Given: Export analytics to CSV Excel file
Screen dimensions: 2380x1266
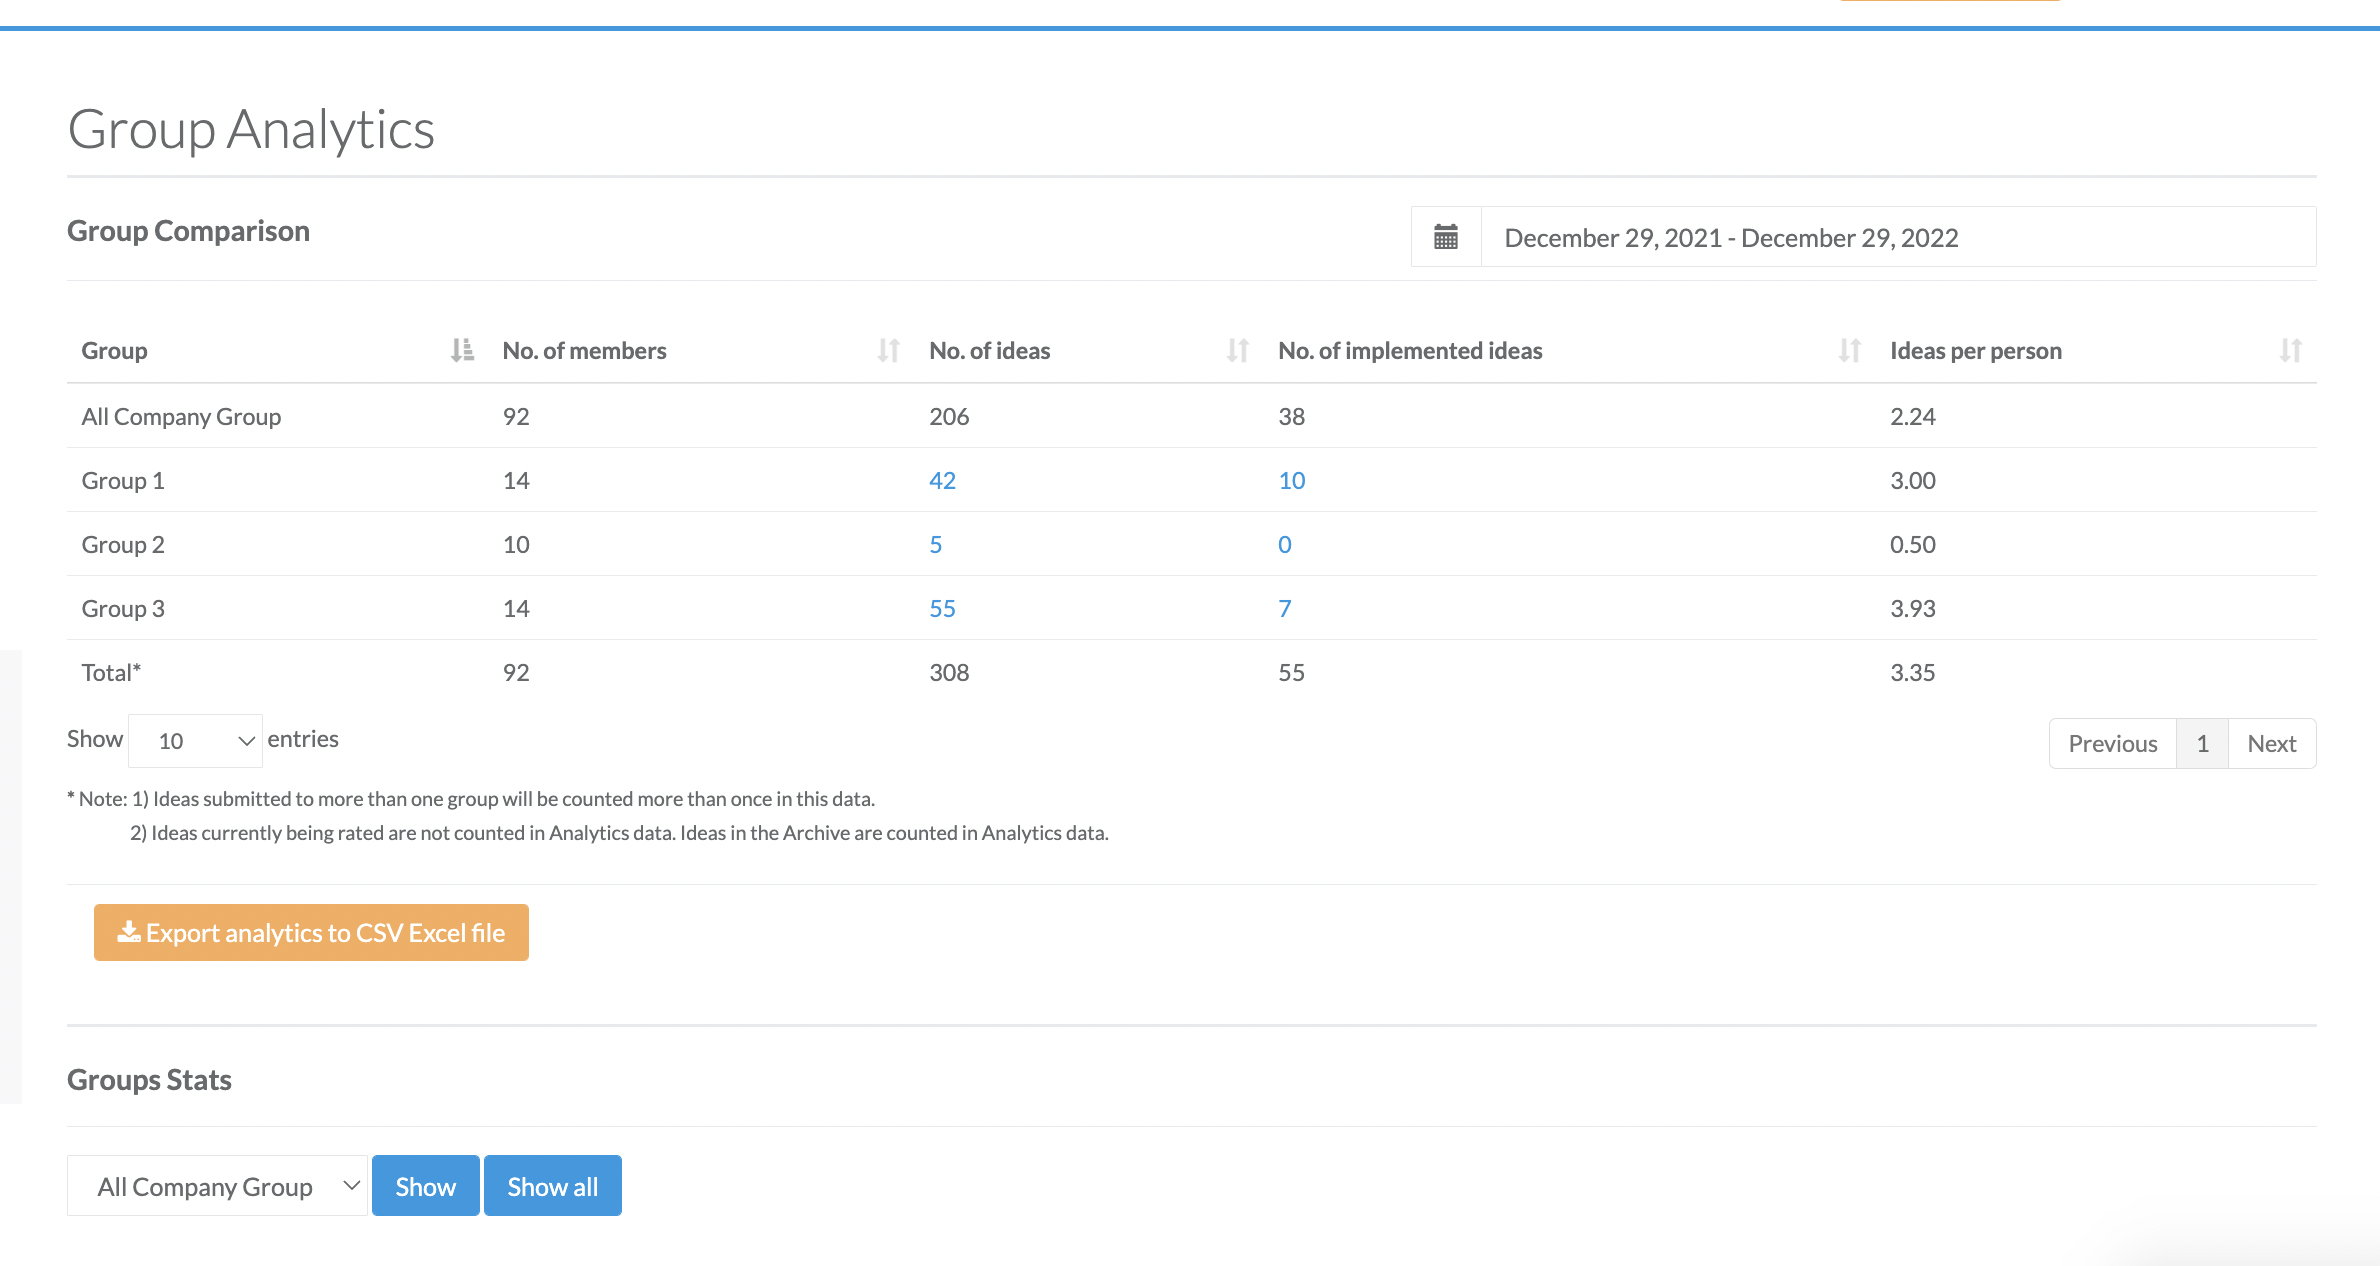Looking at the screenshot, I should (311, 933).
